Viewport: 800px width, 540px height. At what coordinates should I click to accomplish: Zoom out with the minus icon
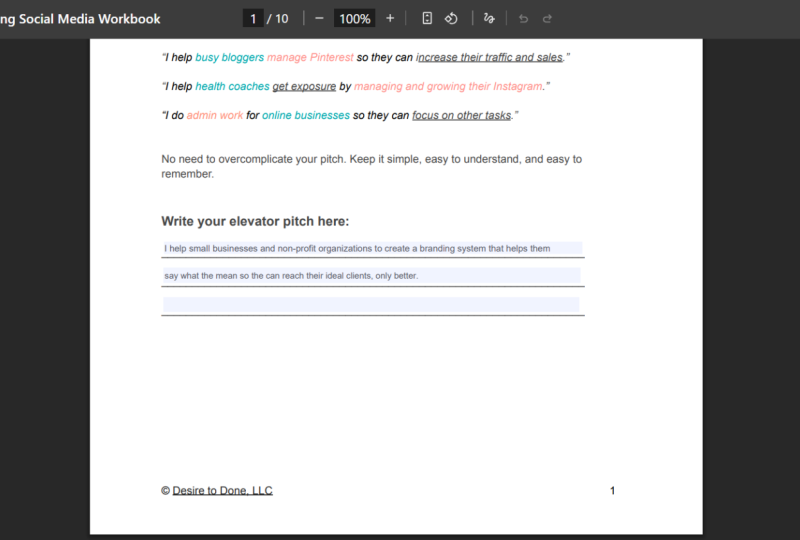[x=319, y=19]
